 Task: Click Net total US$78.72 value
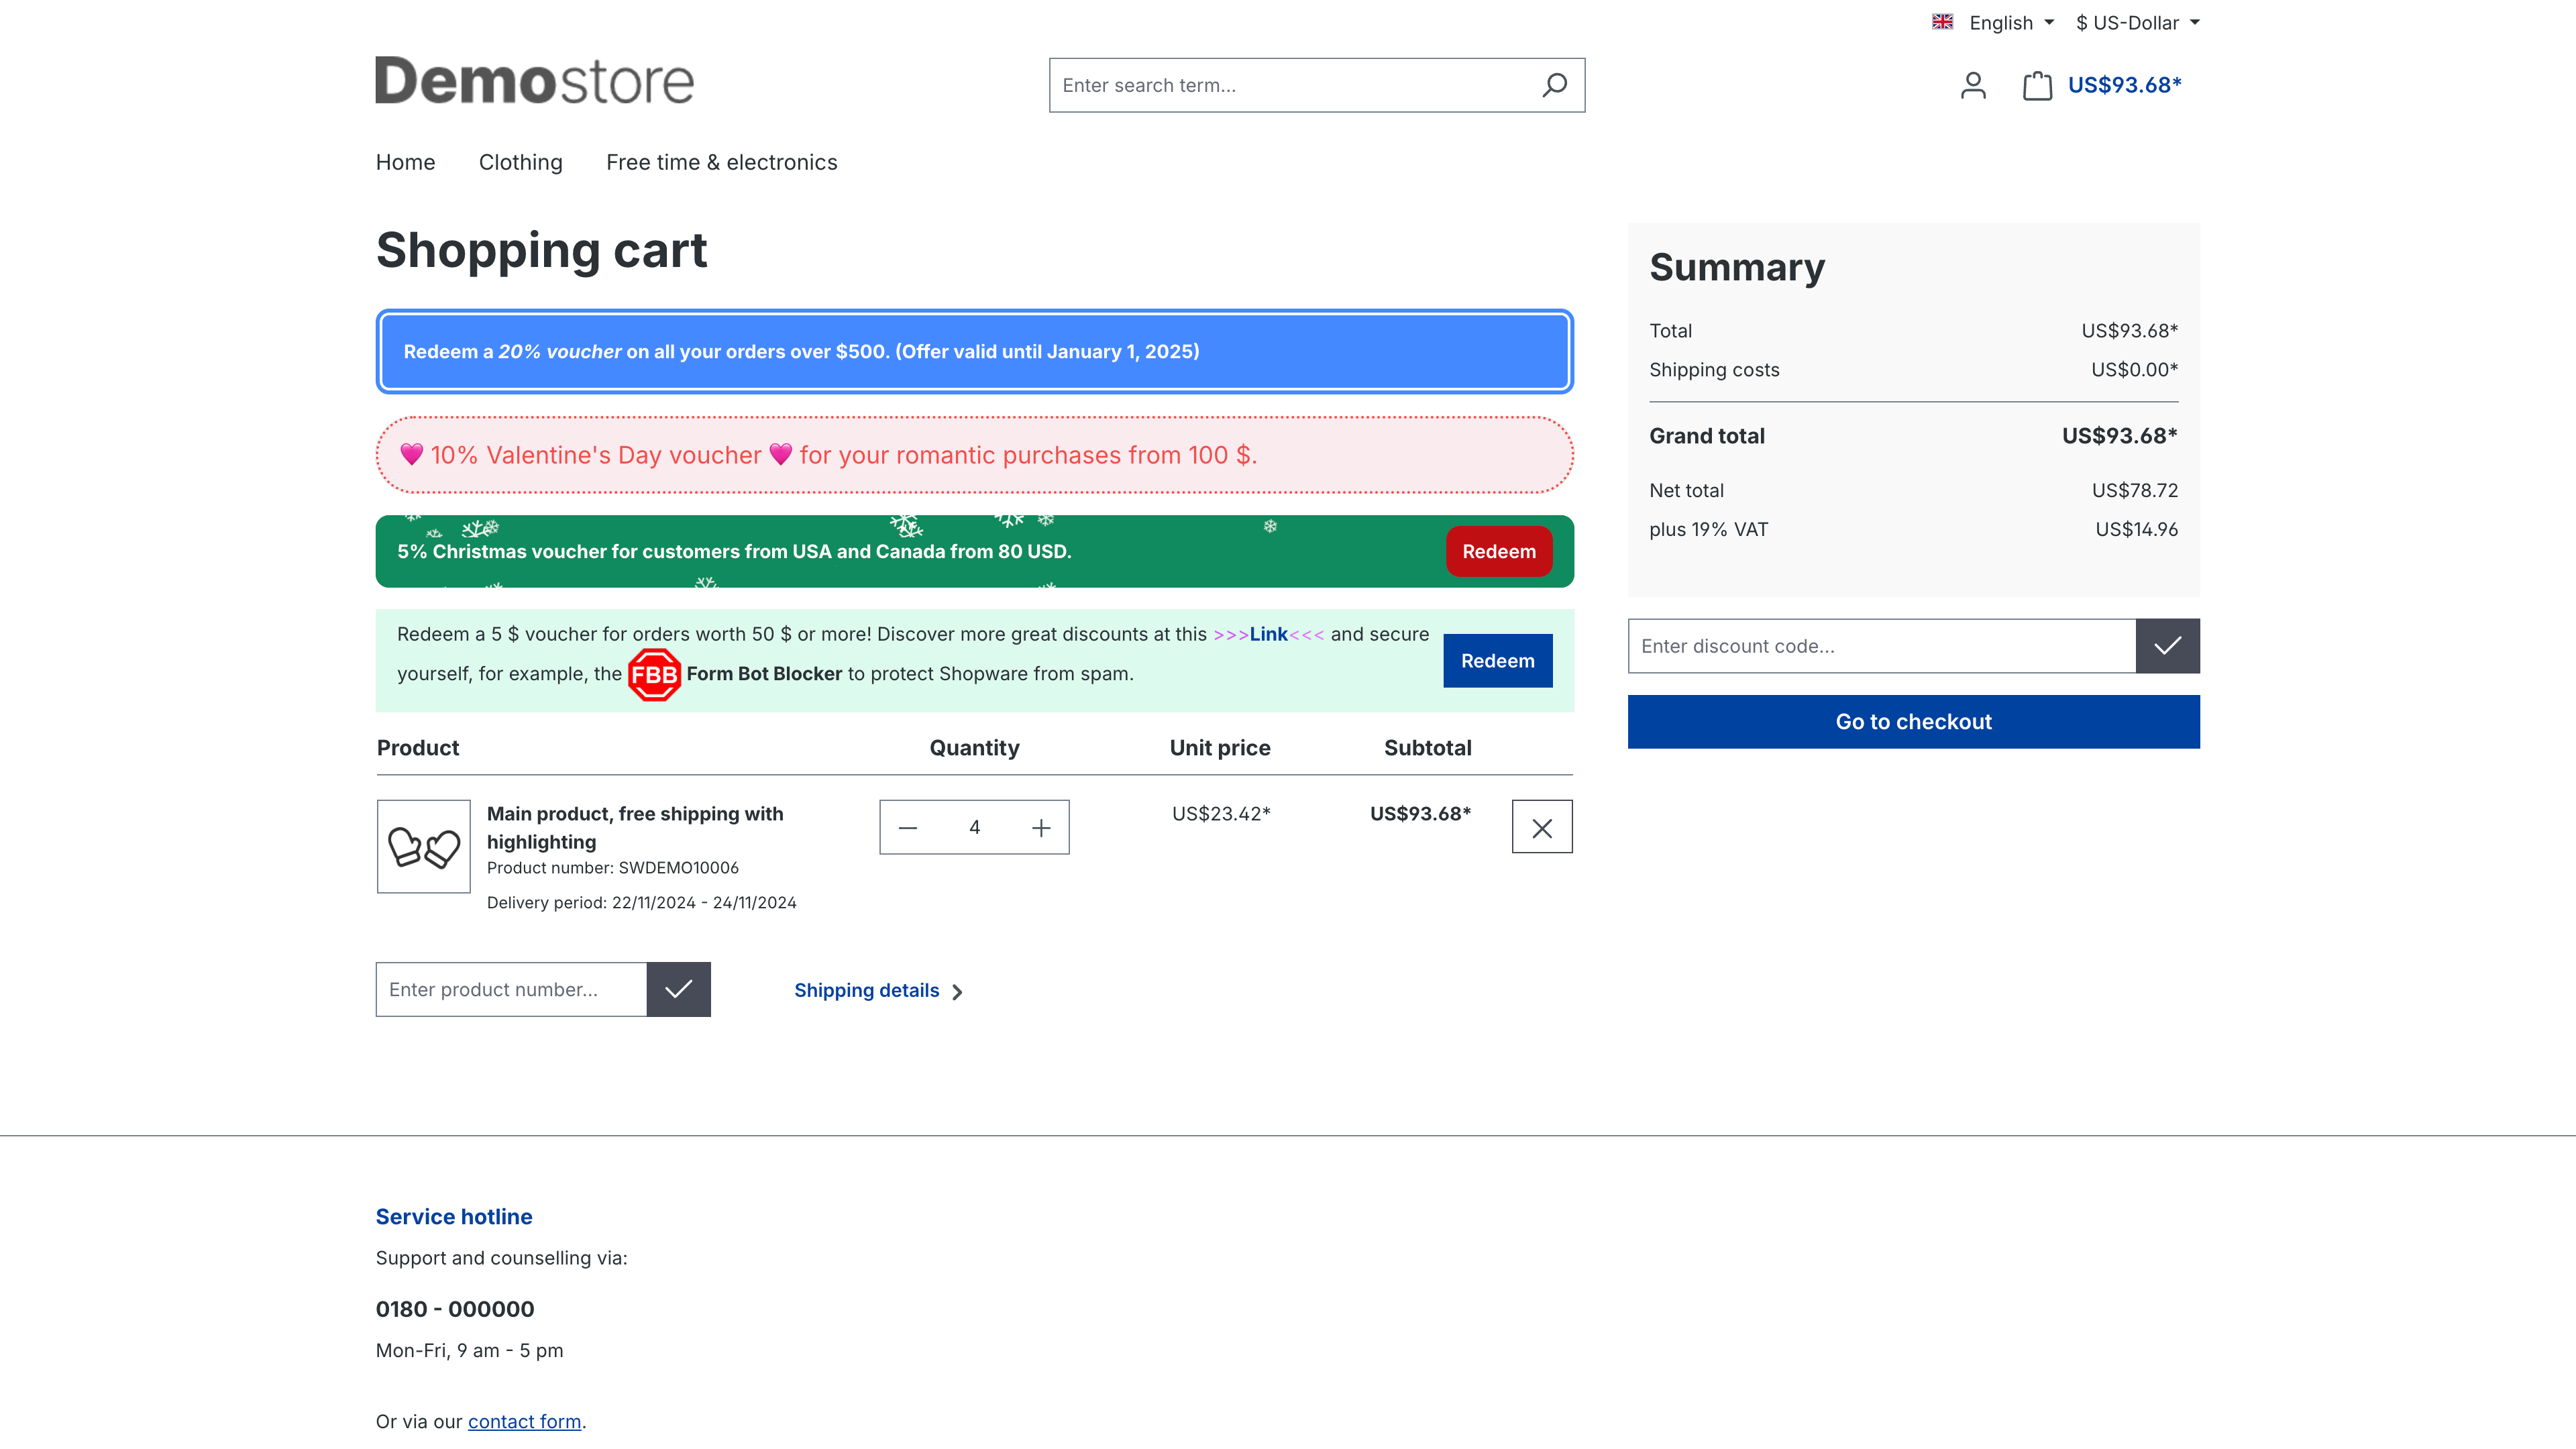pyautogui.click(x=2135, y=490)
